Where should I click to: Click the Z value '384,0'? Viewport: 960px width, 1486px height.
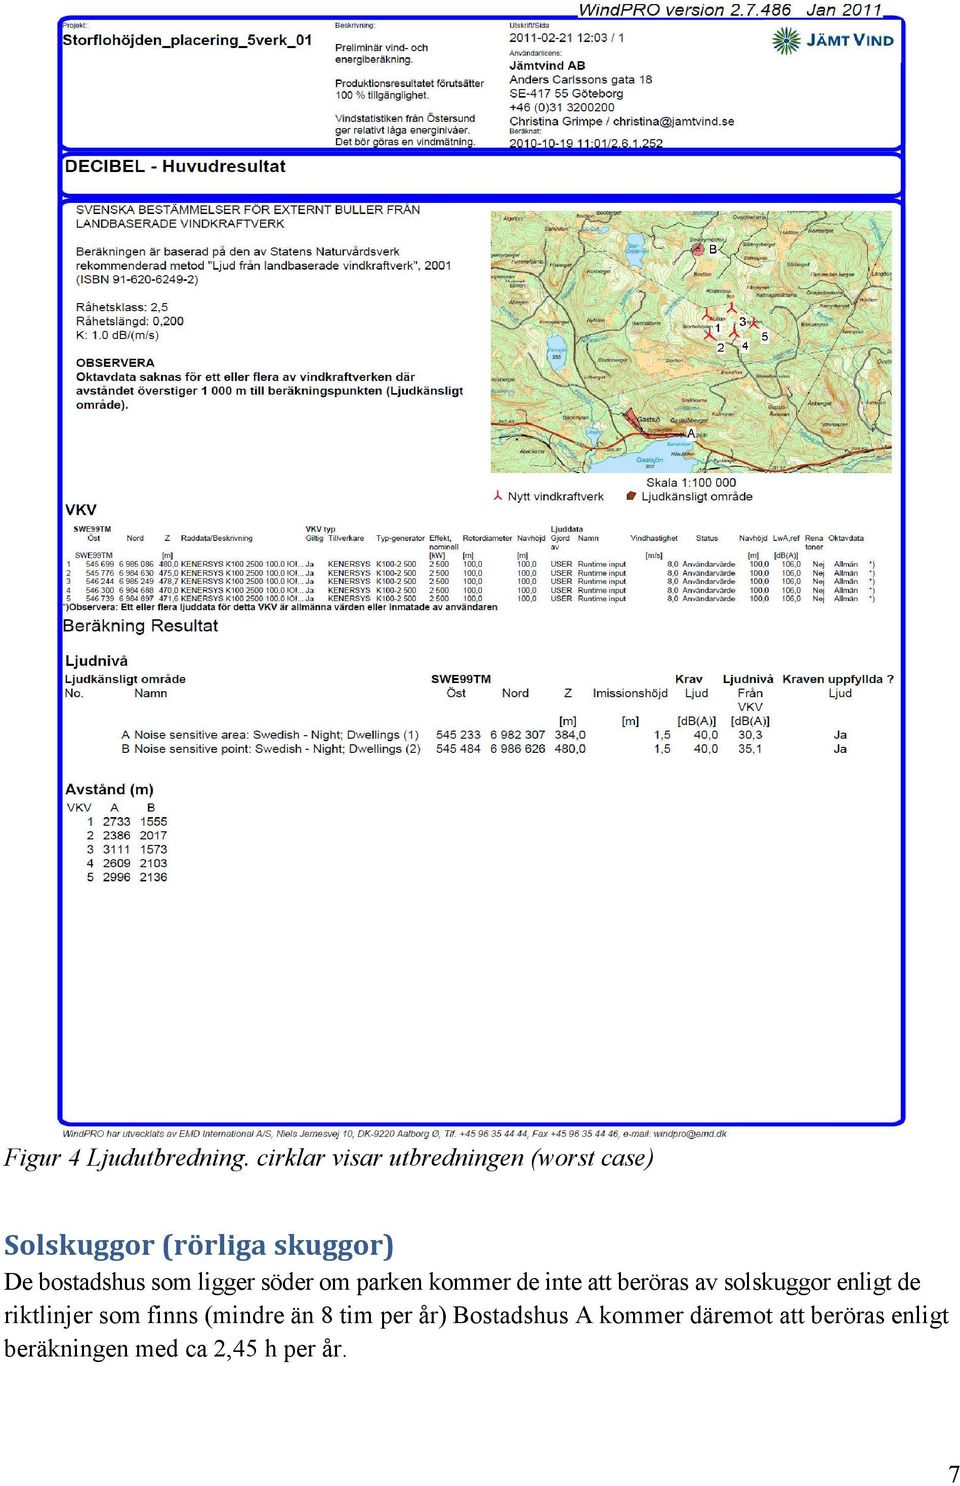[x=570, y=735]
